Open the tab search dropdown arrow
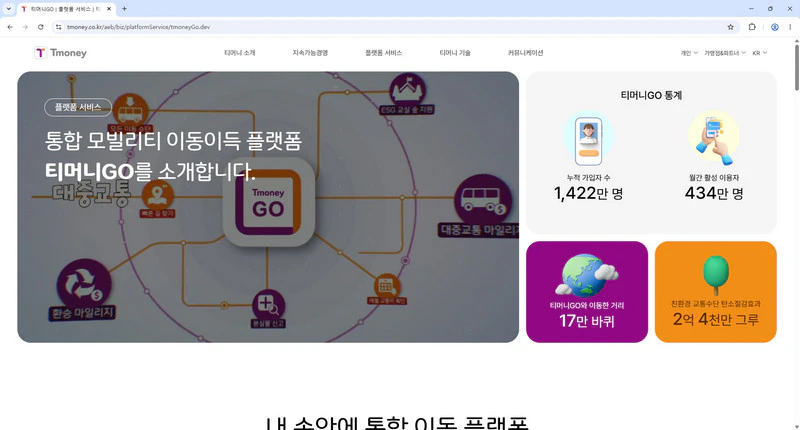 [9, 9]
